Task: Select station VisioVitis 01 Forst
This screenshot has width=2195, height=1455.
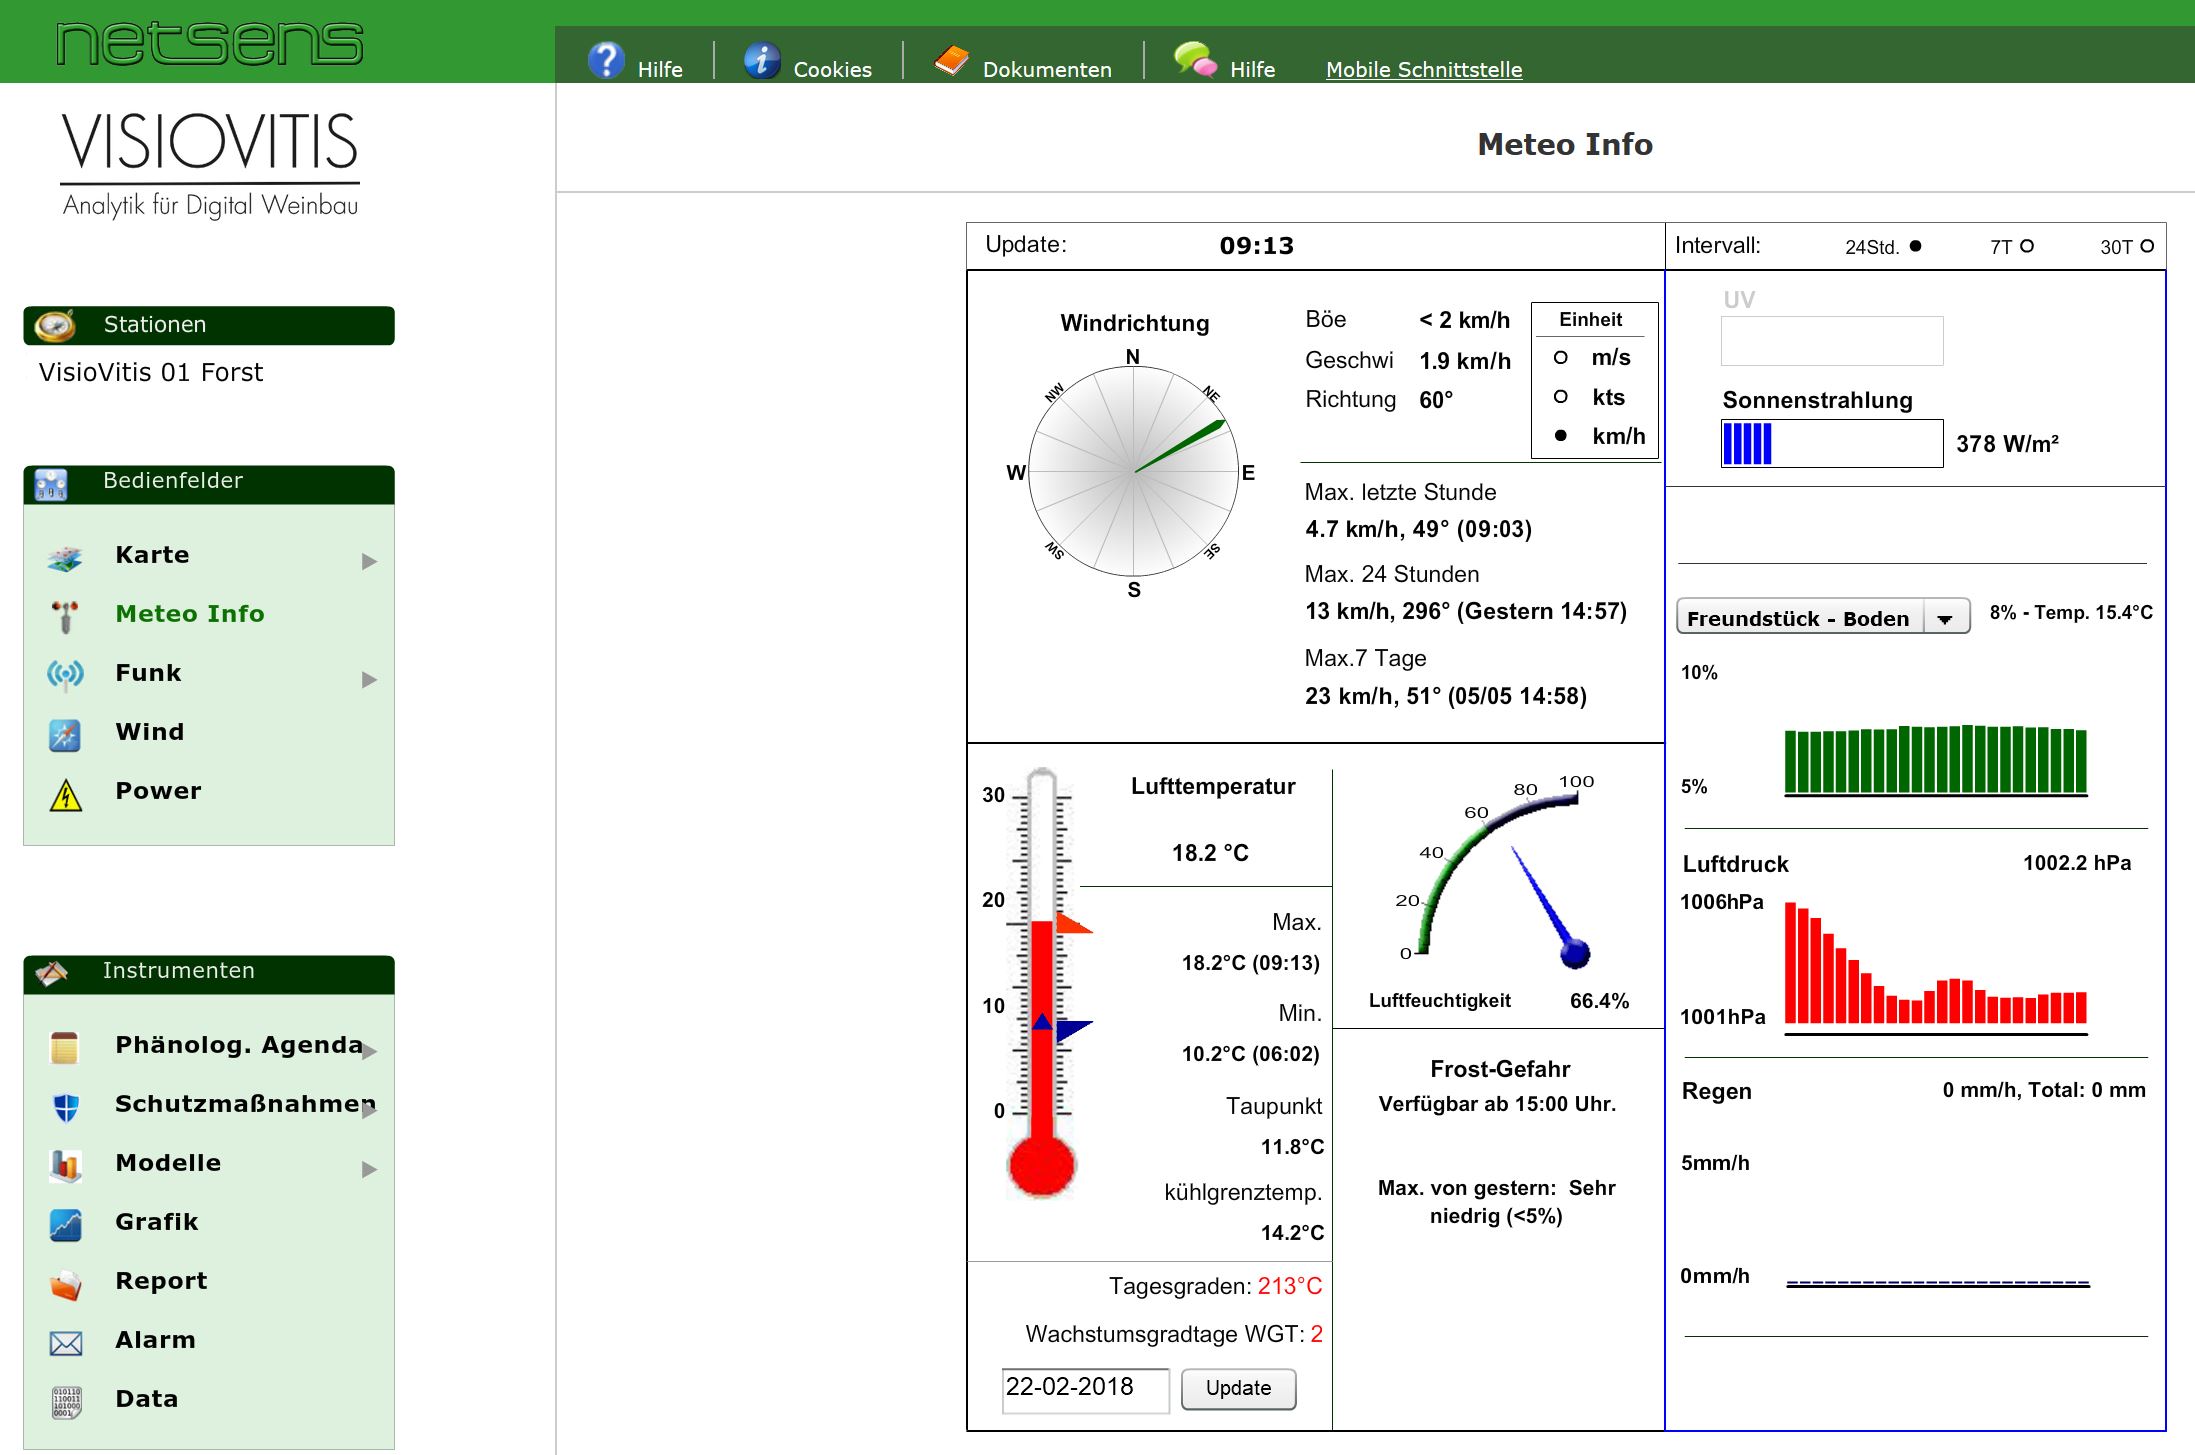Action: (x=151, y=372)
